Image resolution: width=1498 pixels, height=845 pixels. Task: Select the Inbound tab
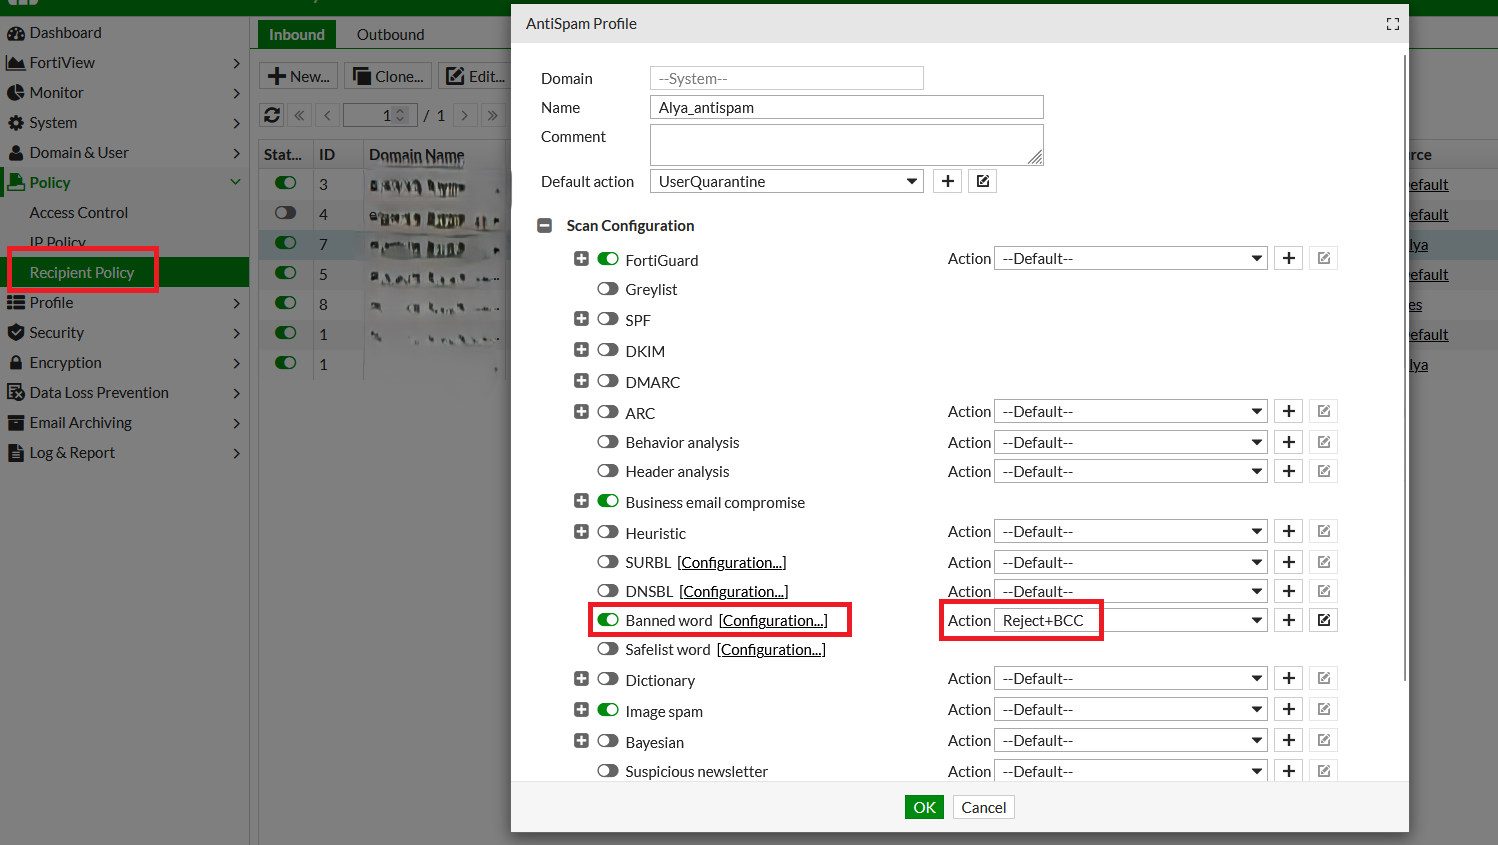pyautogui.click(x=297, y=34)
